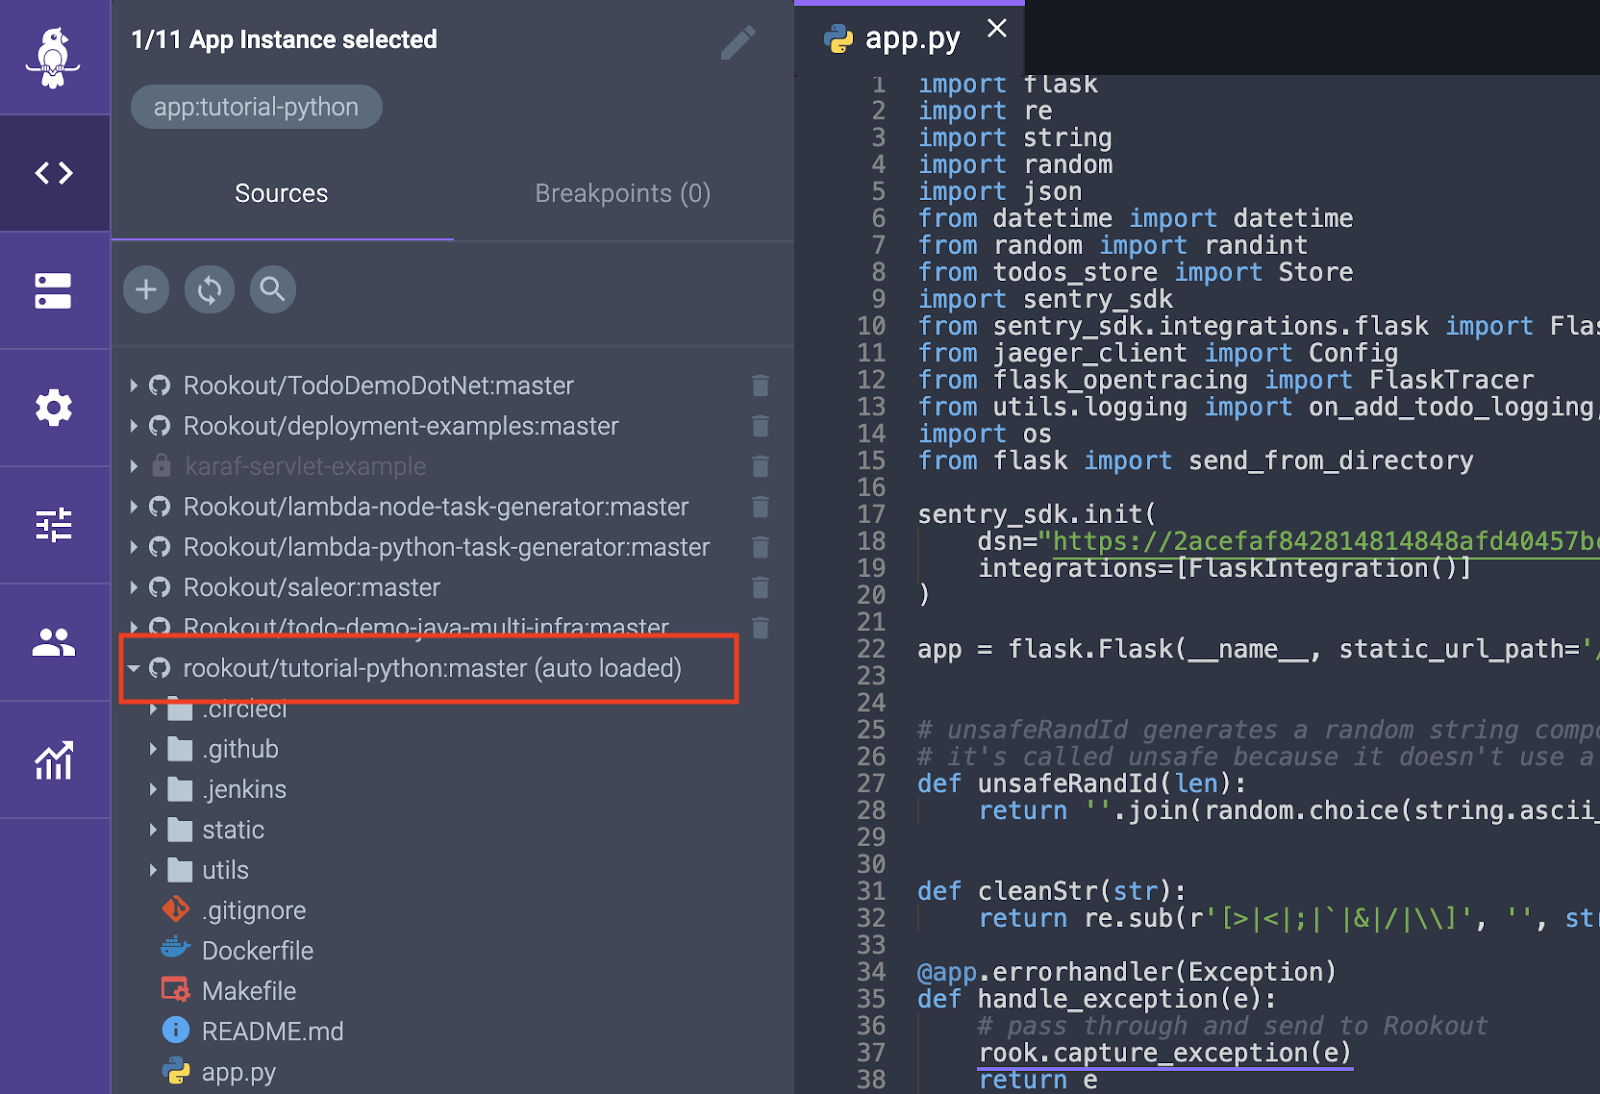Delete Rookout/saleor:master source
Screen dimensions: 1600x1094
[760, 587]
